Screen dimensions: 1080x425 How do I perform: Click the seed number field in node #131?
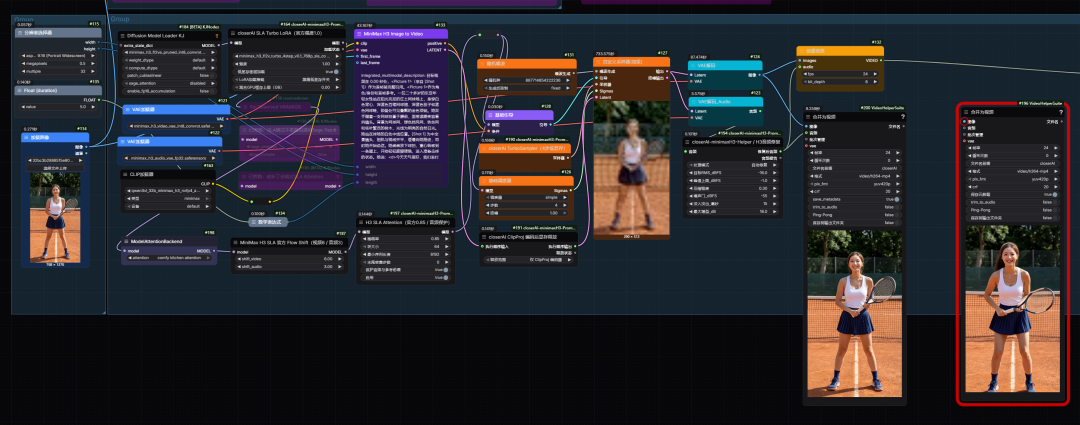(528, 80)
